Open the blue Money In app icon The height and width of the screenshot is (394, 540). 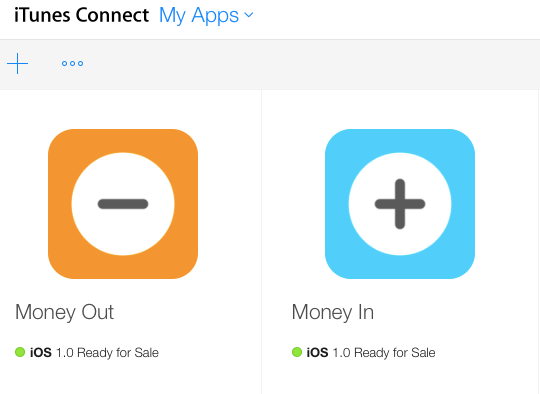point(400,204)
